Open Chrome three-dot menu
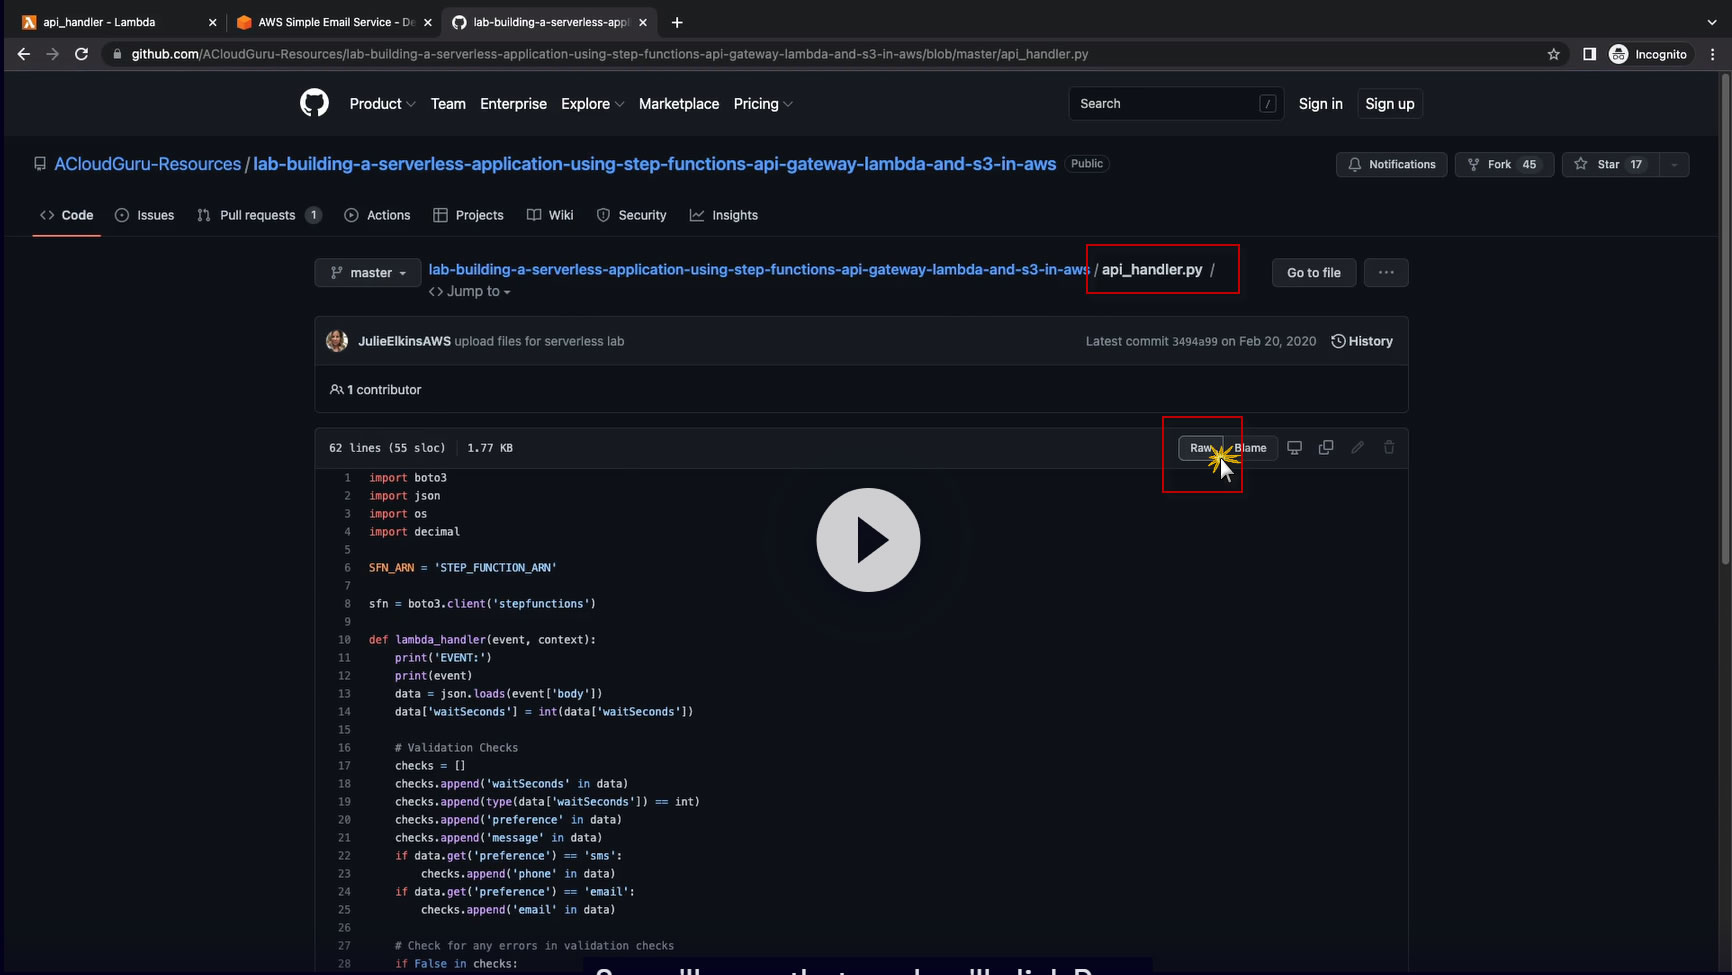The width and height of the screenshot is (1732, 975). pyautogui.click(x=1713, y=54)
